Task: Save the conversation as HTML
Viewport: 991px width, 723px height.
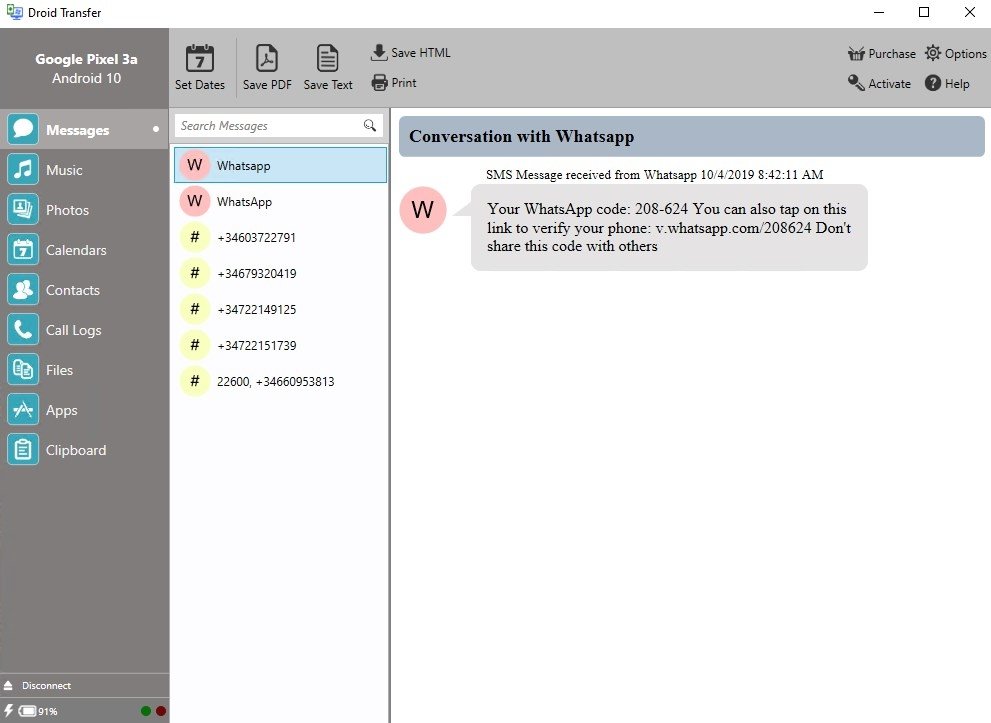Action: tap(411, 52)
